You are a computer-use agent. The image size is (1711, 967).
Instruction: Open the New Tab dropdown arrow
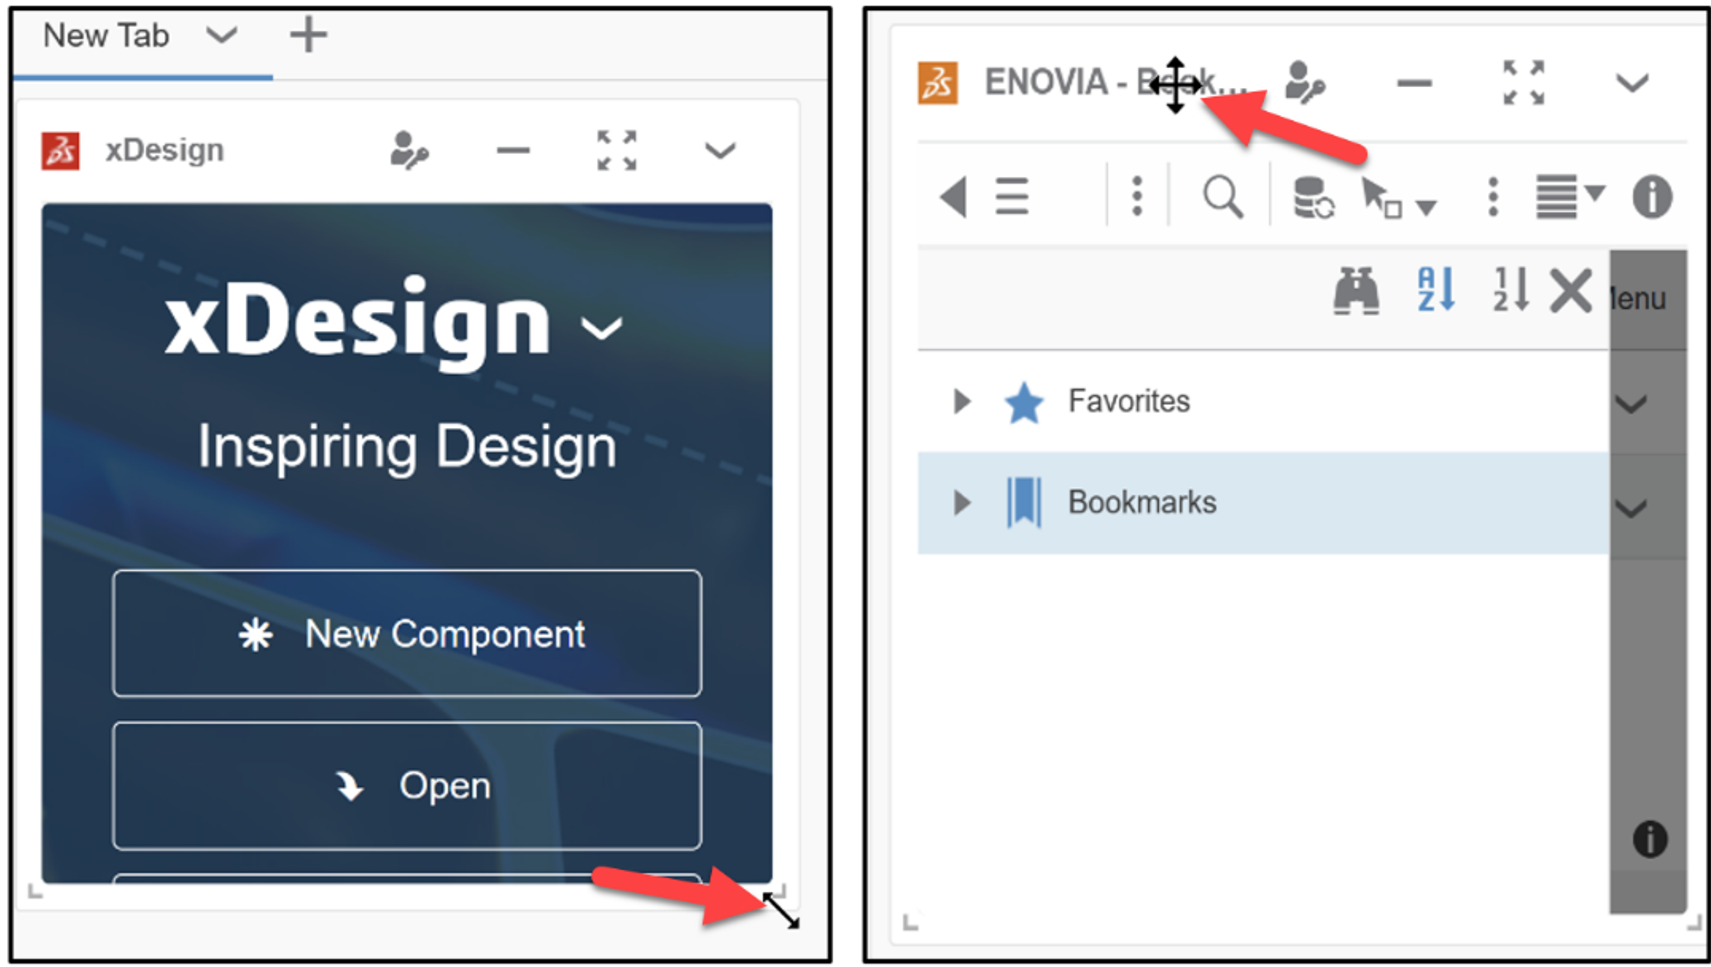point(222,35)
